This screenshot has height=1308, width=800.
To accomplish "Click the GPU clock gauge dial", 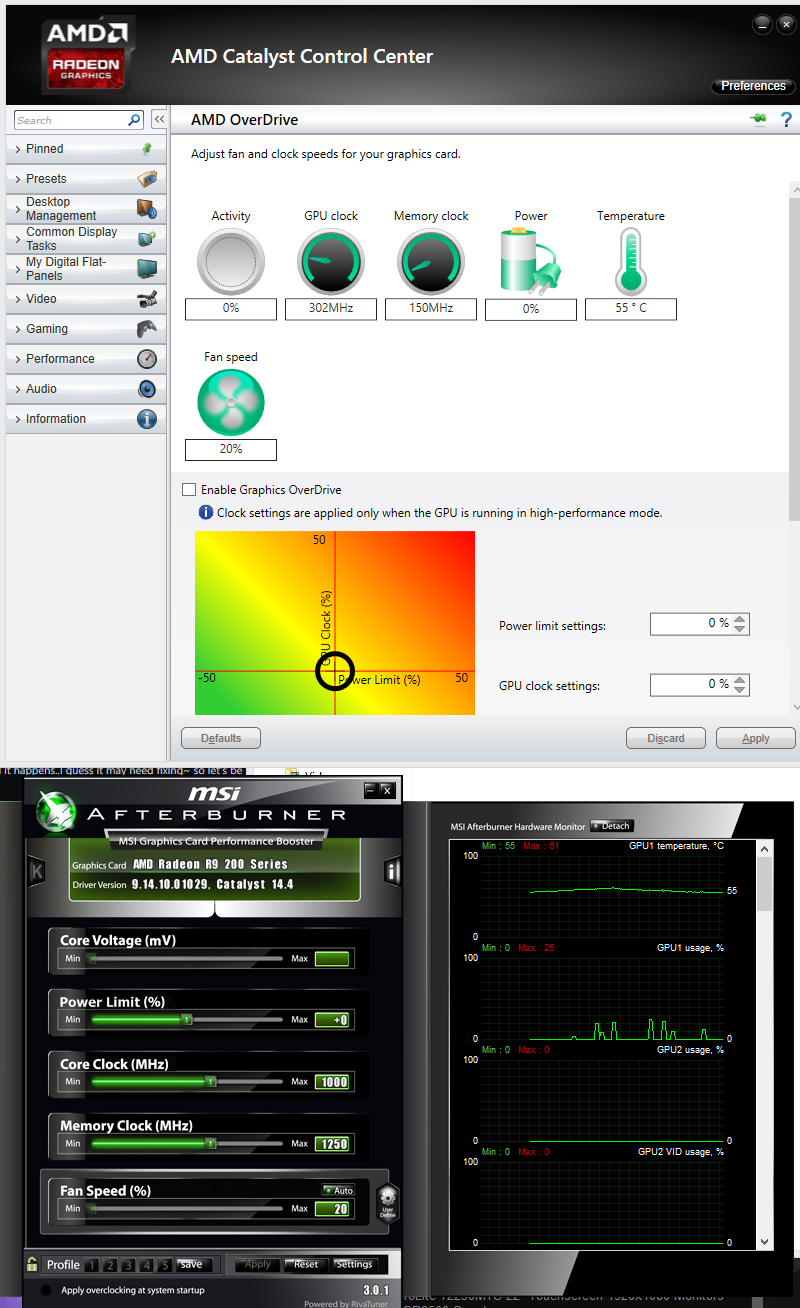I will (x=331, y=262).
